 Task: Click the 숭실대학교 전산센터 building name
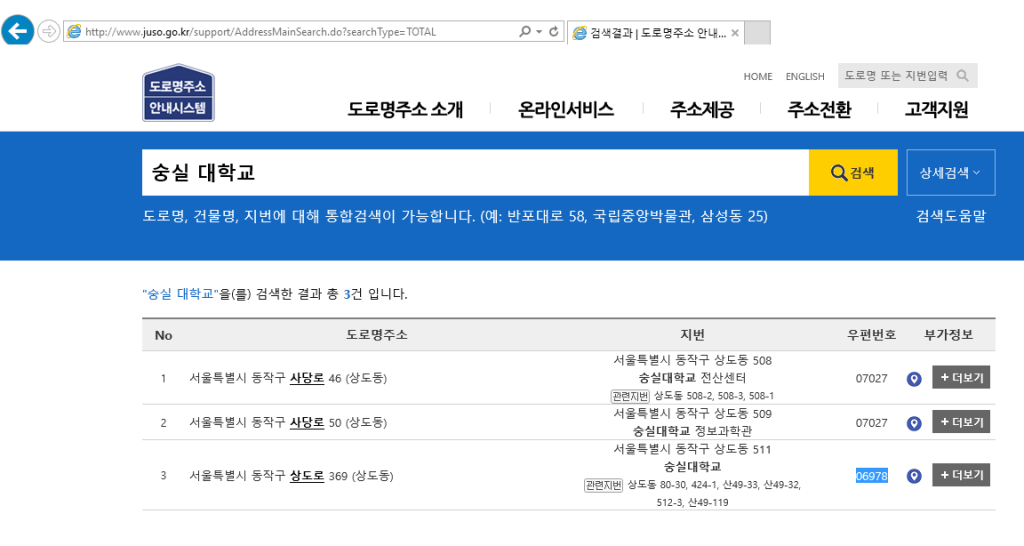coord(692,377)
